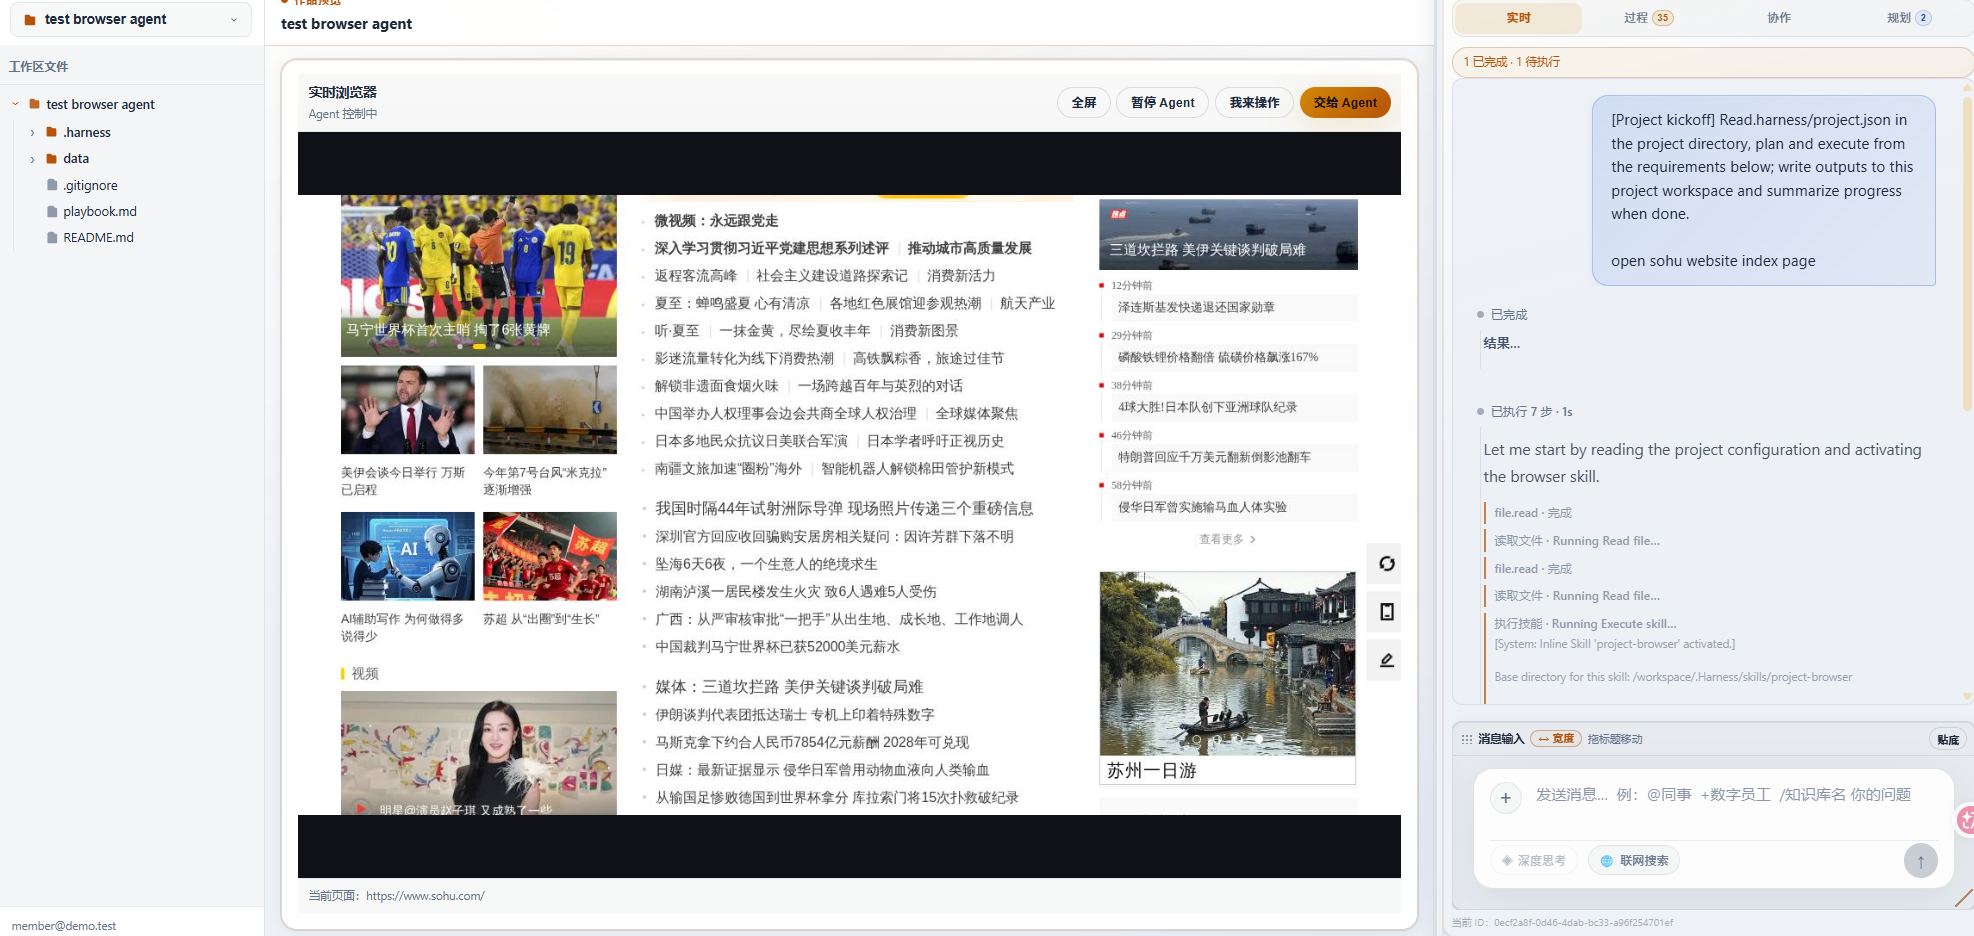1974x936 pixels.
Task: Expand 查看更多 for more news
Action: pos(1227,539)
